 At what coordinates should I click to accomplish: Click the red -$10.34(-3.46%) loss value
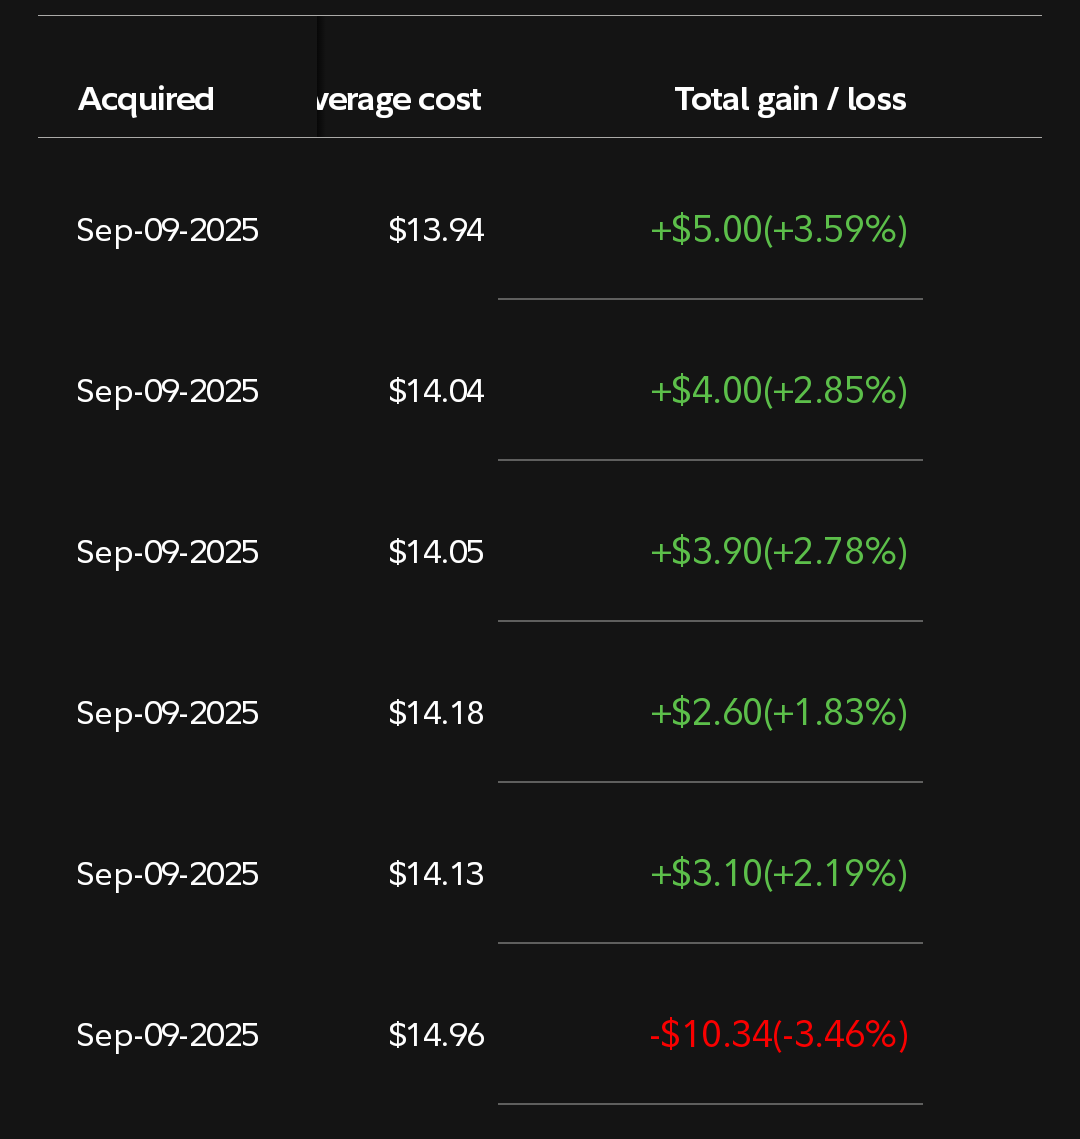[779, 1035]
